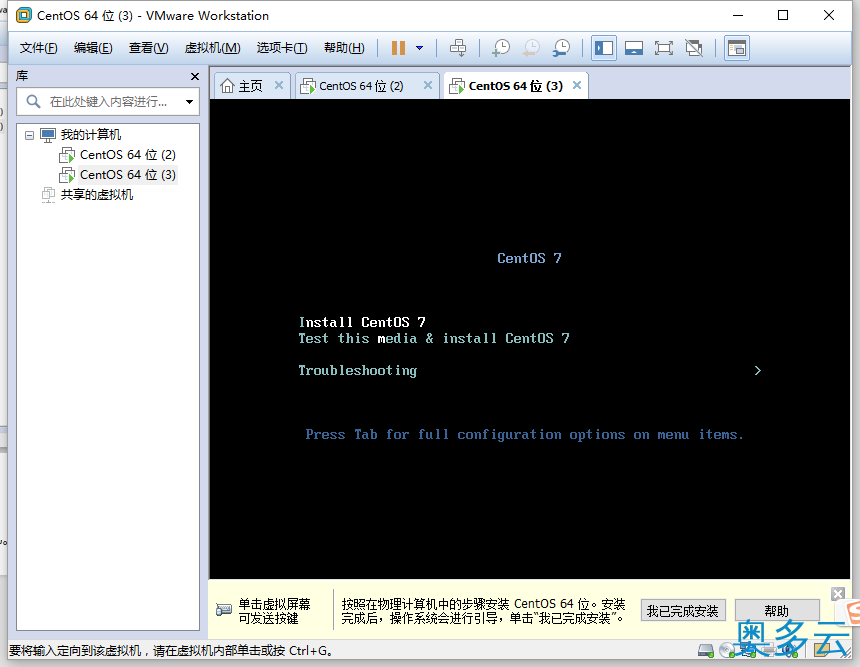Viewport: 860px width, 667px height.
Task: Open the power options dropdown arrow
Action: [x=420, y=48]
